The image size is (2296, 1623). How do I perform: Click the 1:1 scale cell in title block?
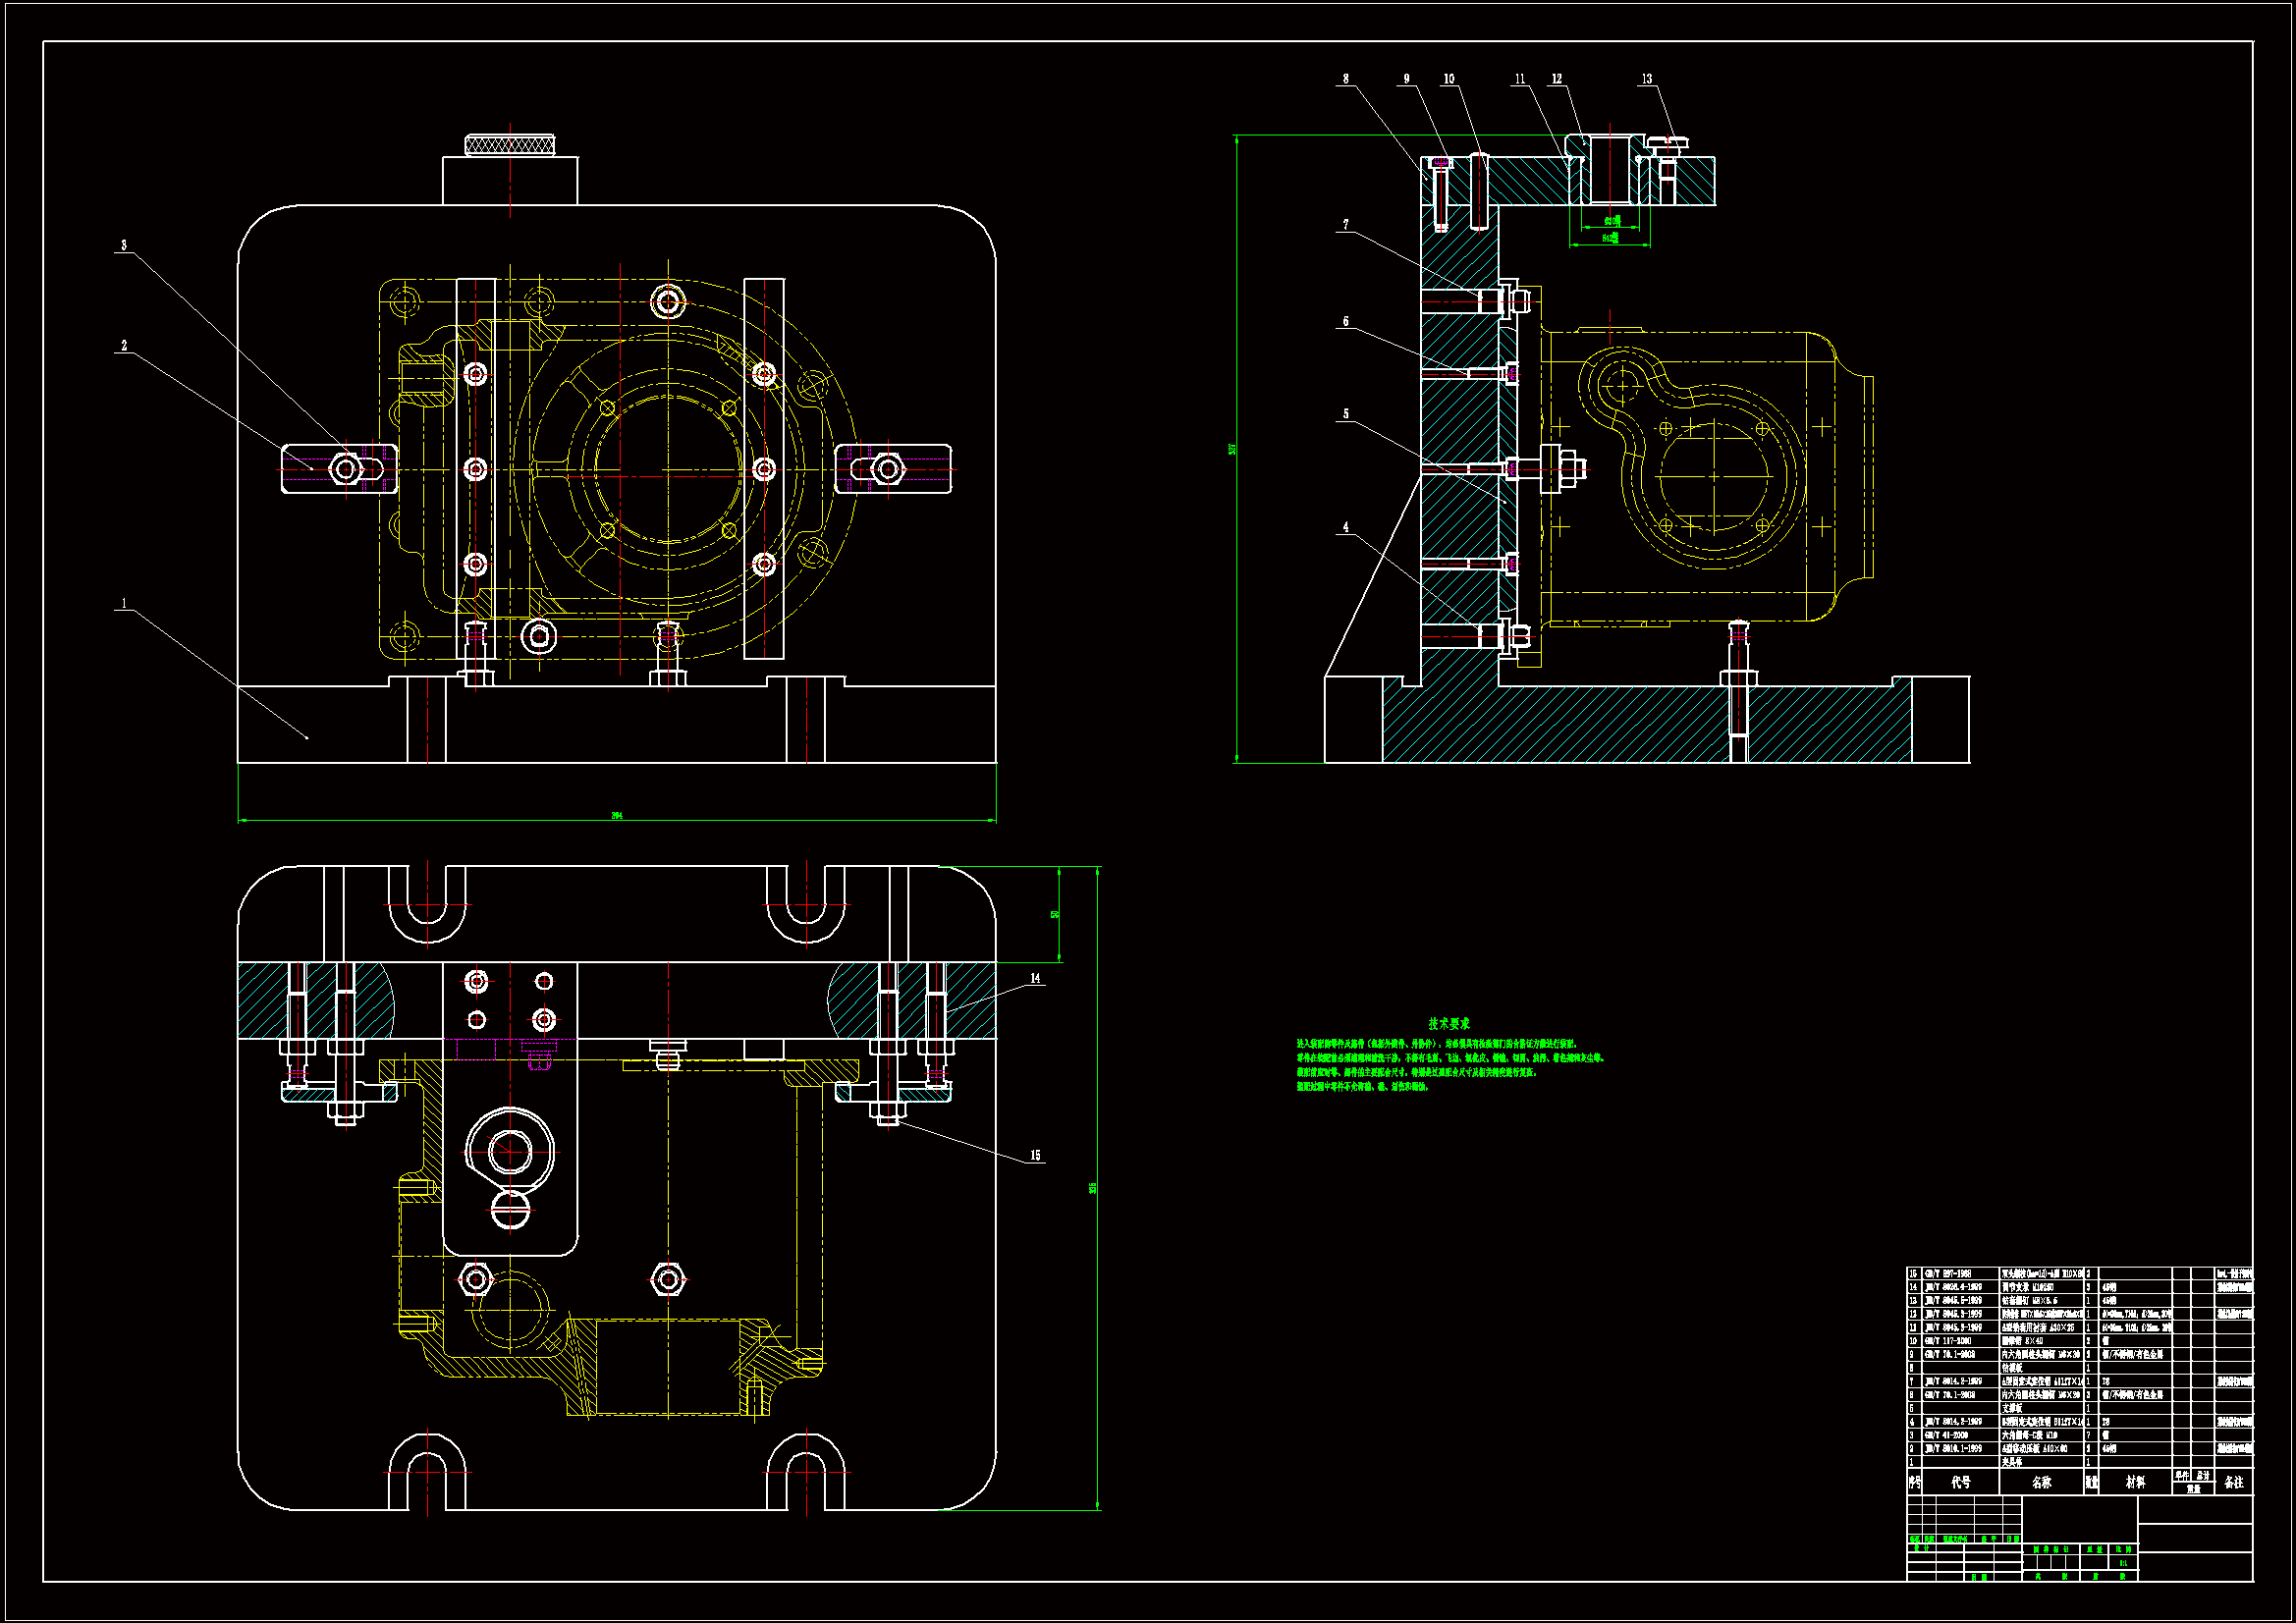click(x=2123, y=1562)
